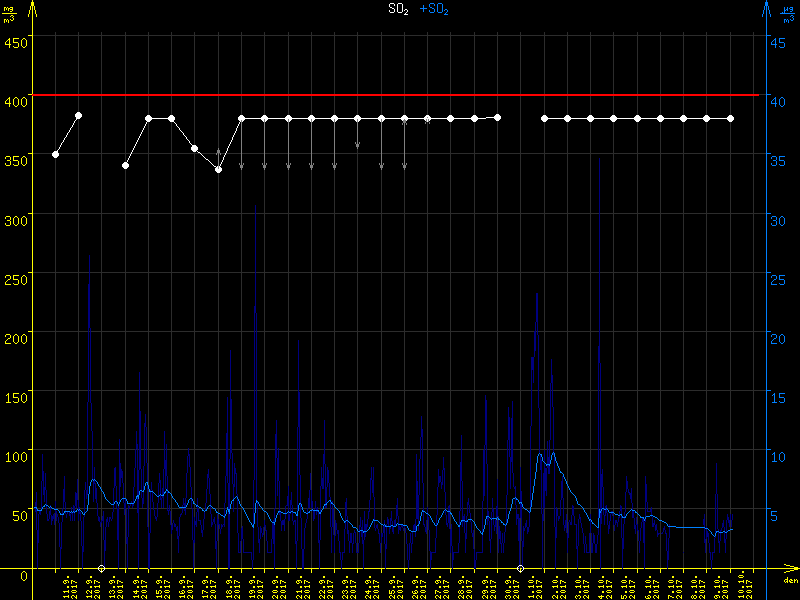Click the 'den' x-axis label
The height and width of the screenshot is (600, 800).
click(789, 581)
